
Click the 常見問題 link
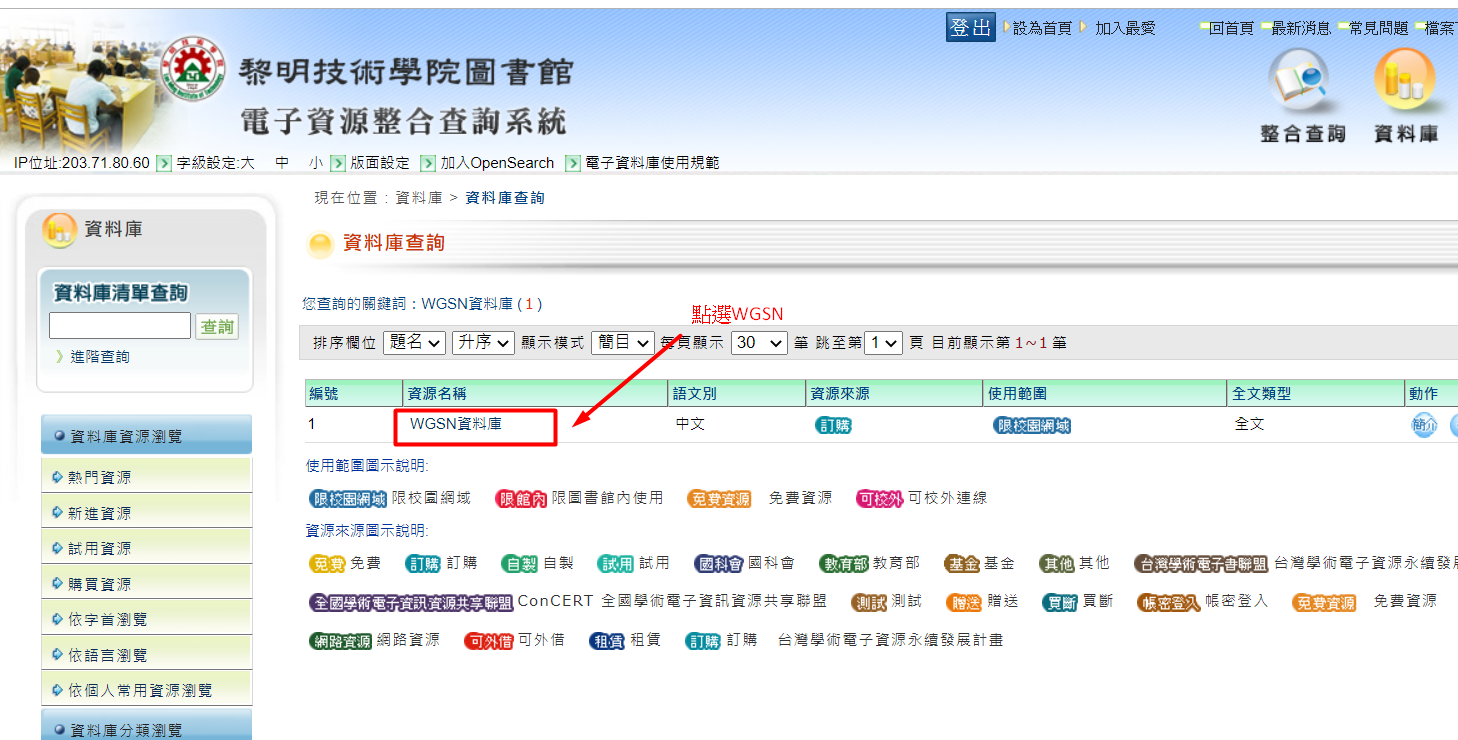(1378, 28)
